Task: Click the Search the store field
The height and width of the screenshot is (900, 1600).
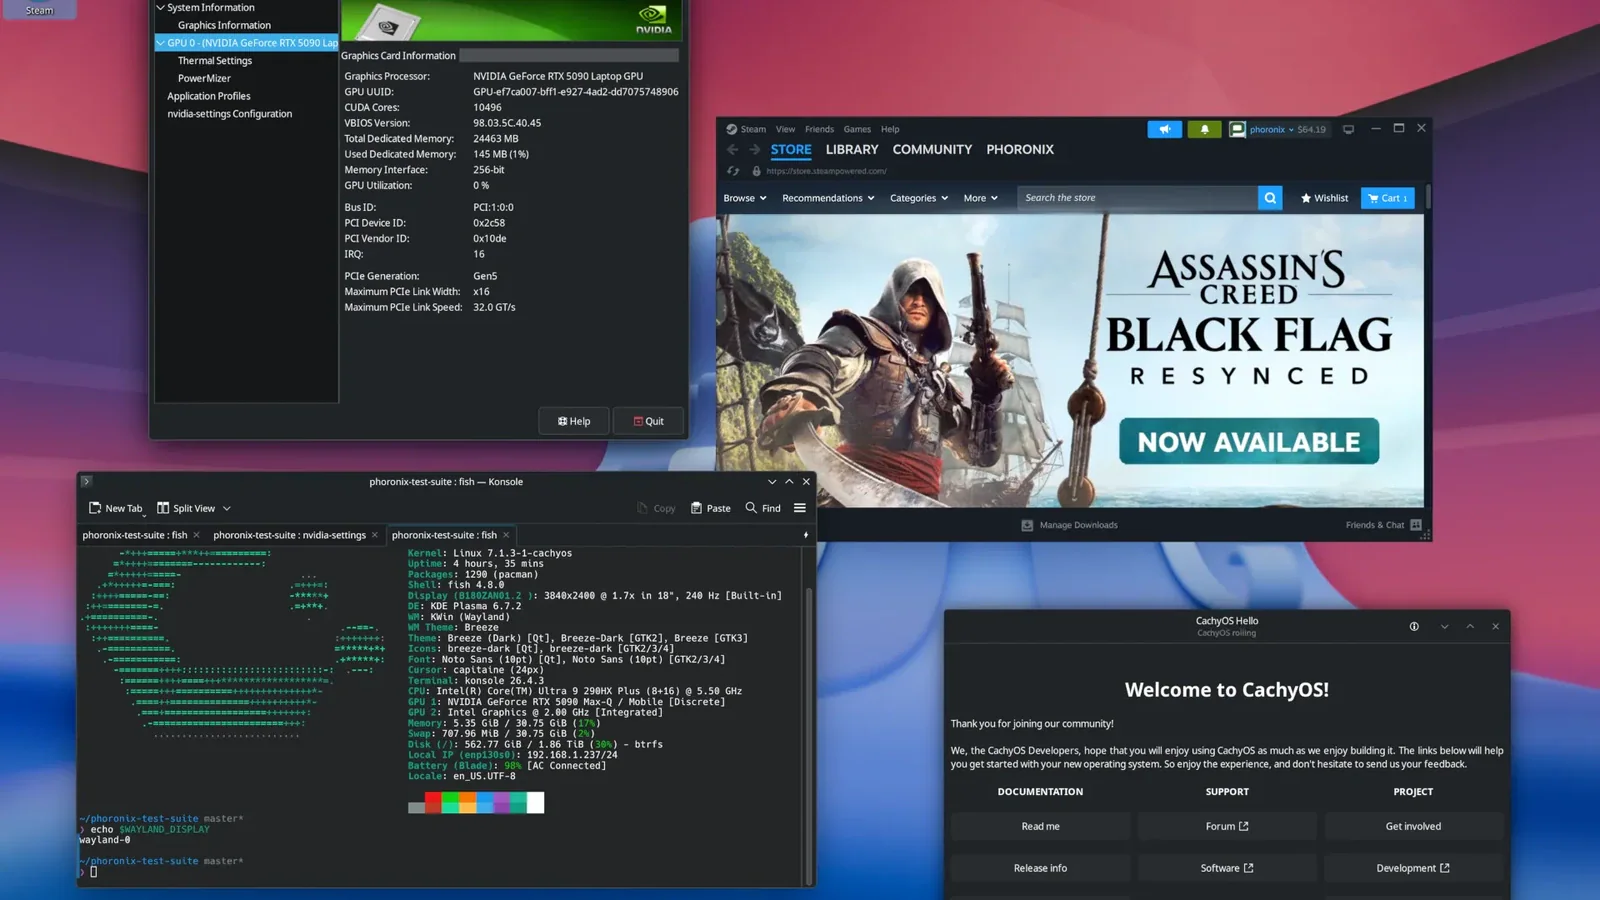Action: point(1137,198)
